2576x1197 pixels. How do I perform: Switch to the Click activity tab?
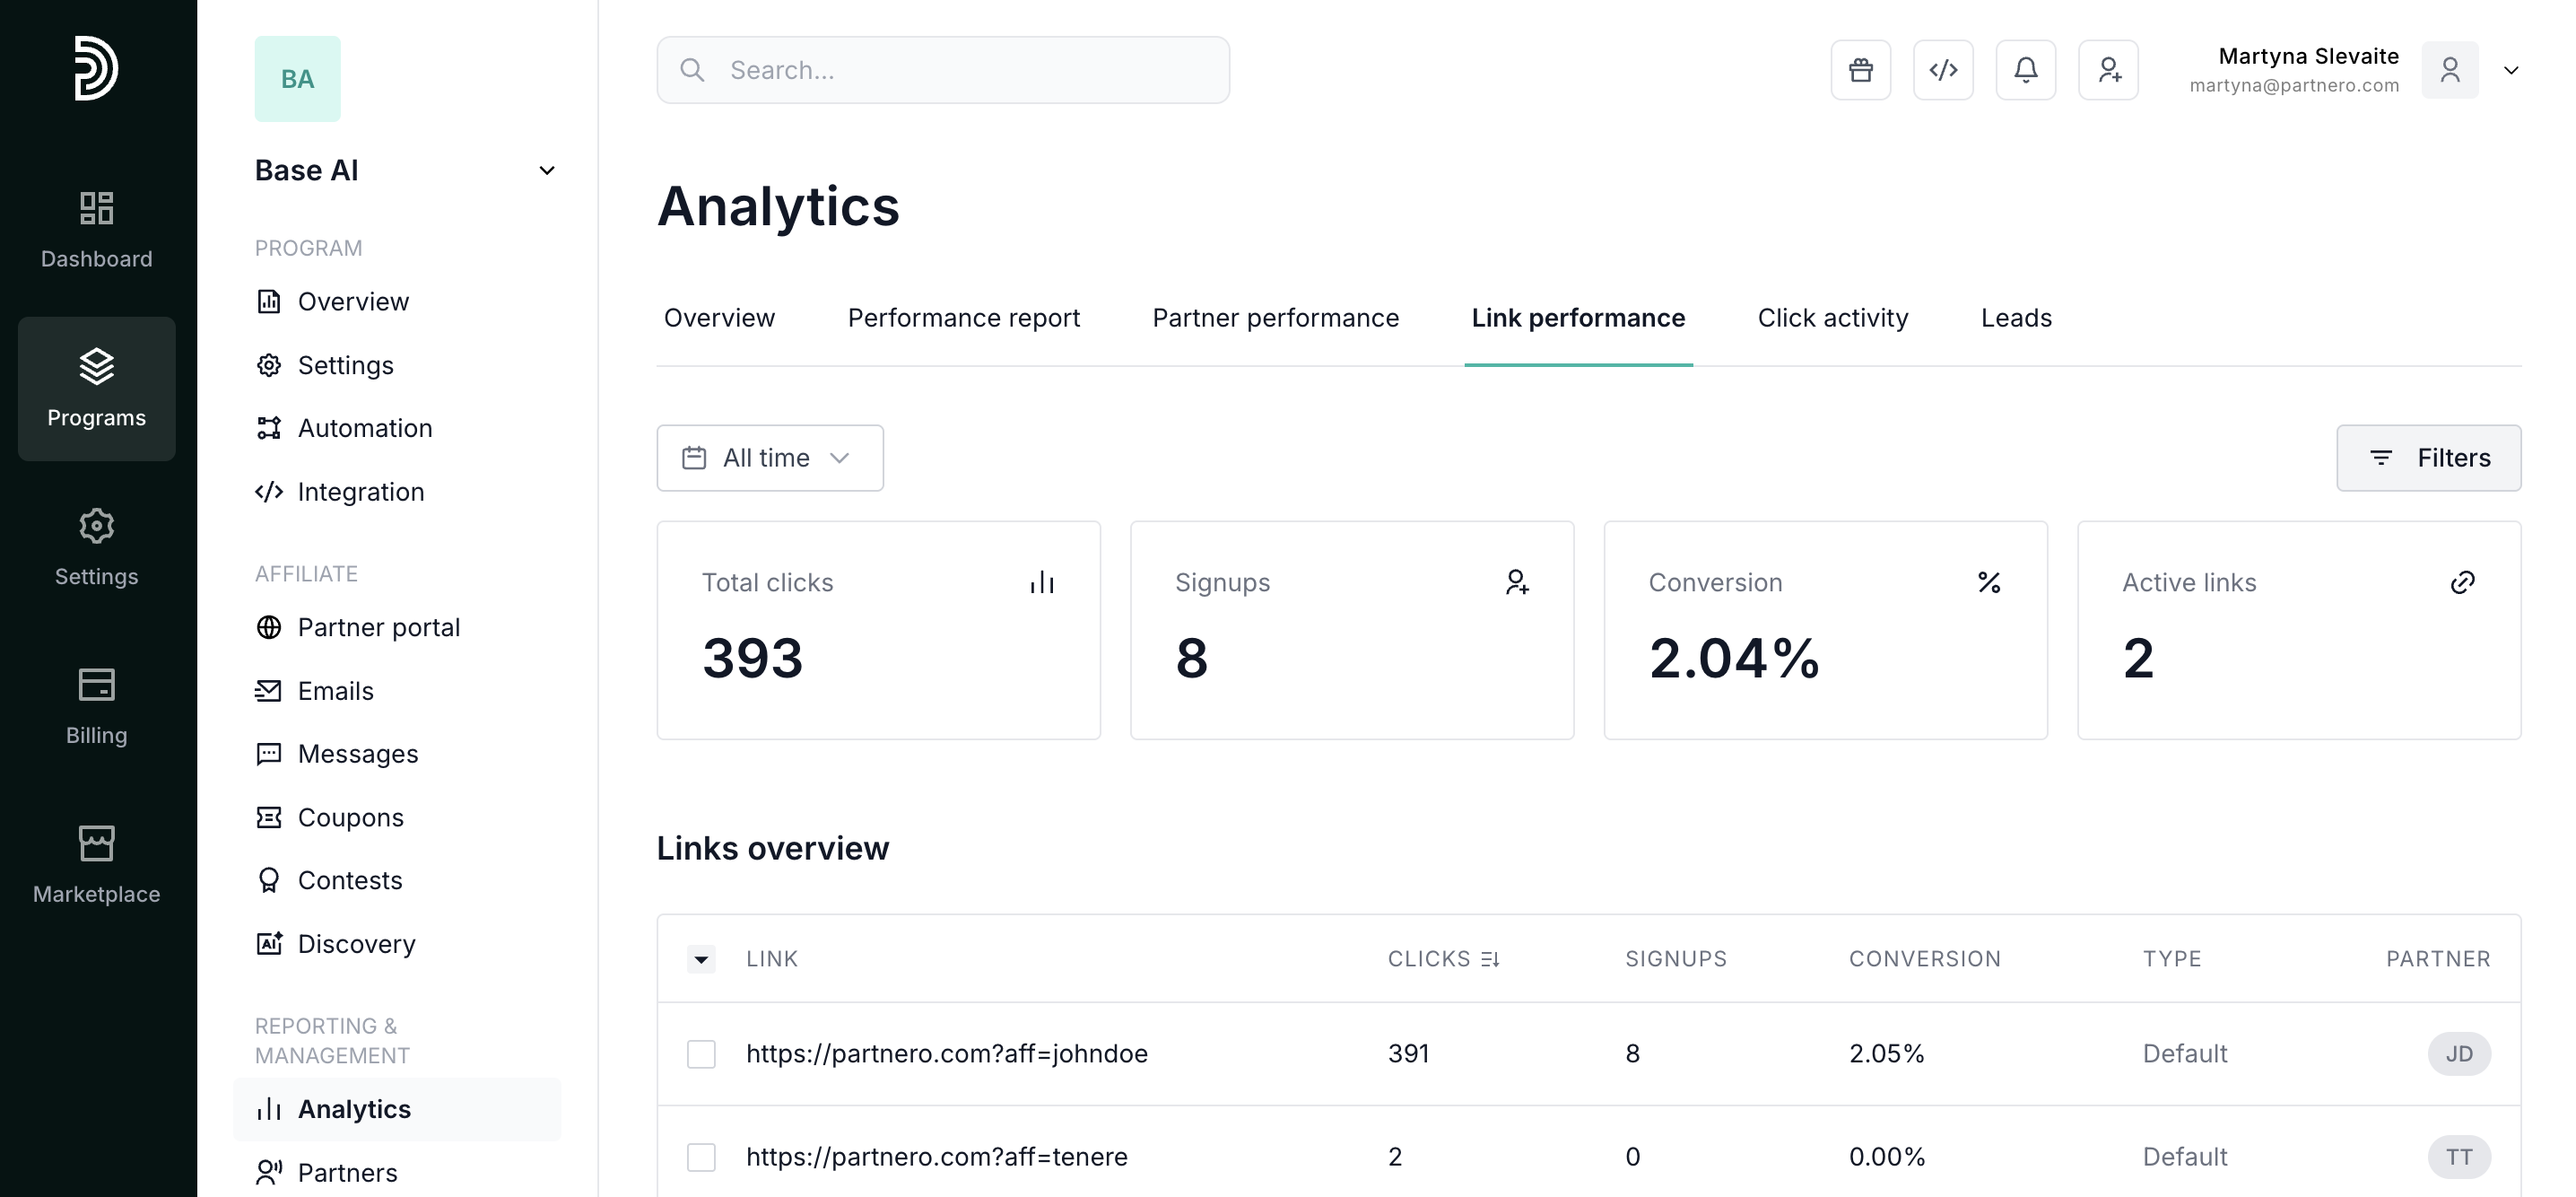click(x=1832, y=318)
